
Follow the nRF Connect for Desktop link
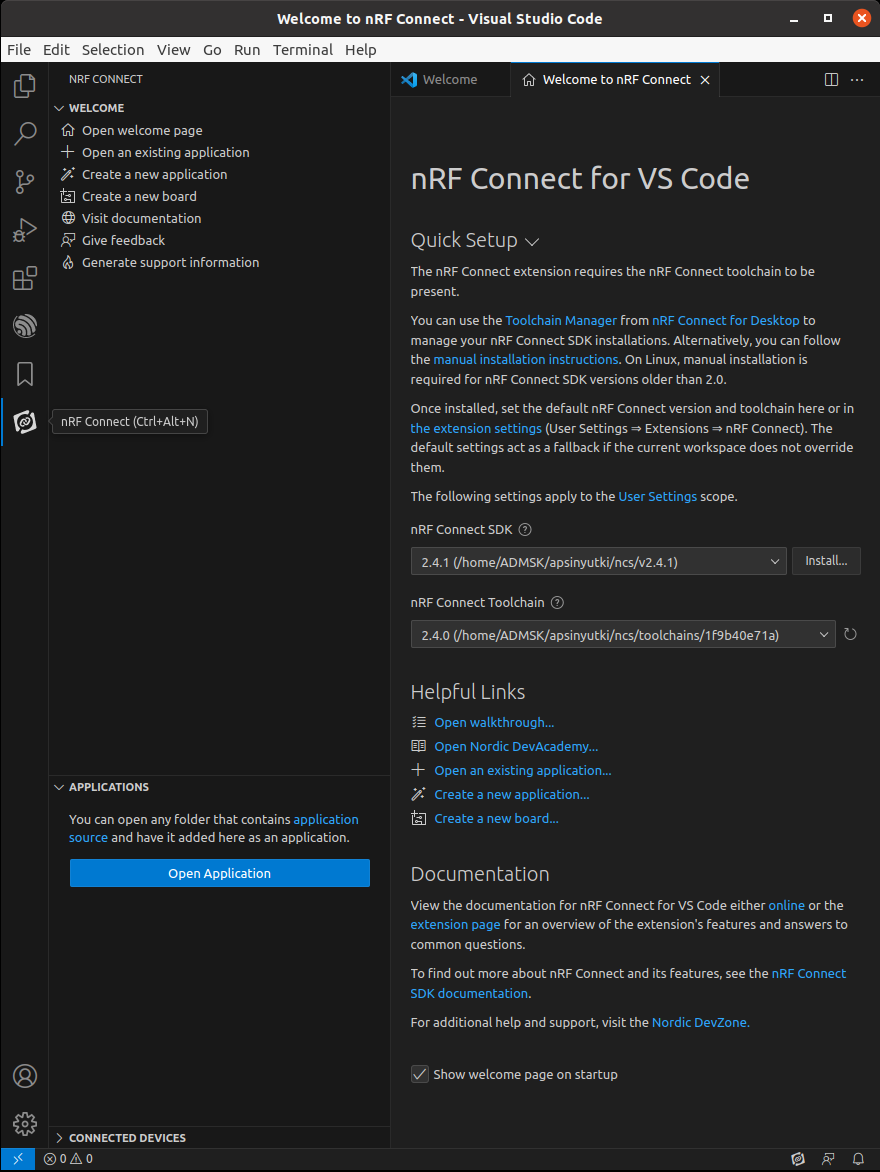[x=726, y=320]
